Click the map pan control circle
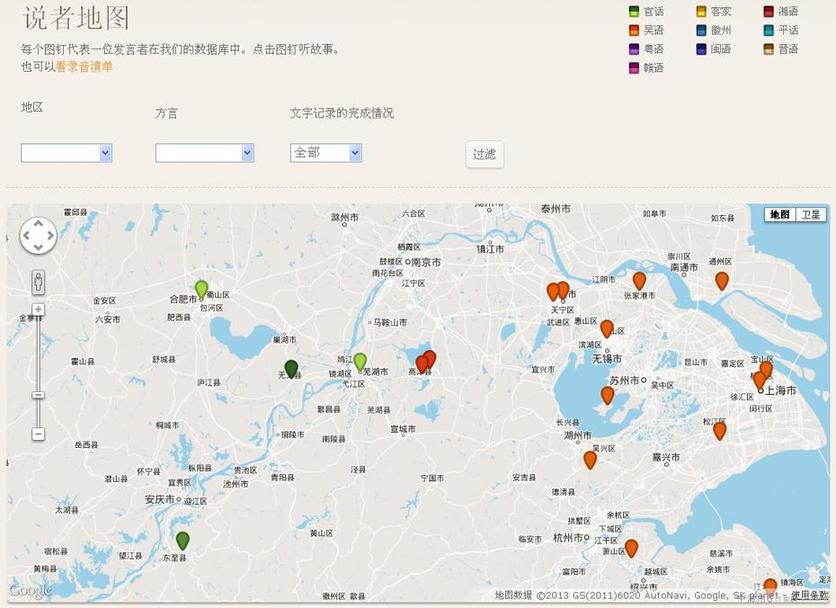This screenshot has width=836, height=608. point(38,236)
